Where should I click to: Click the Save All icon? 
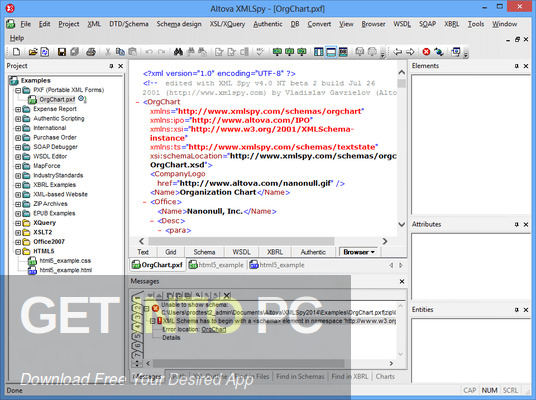point(74,52)
